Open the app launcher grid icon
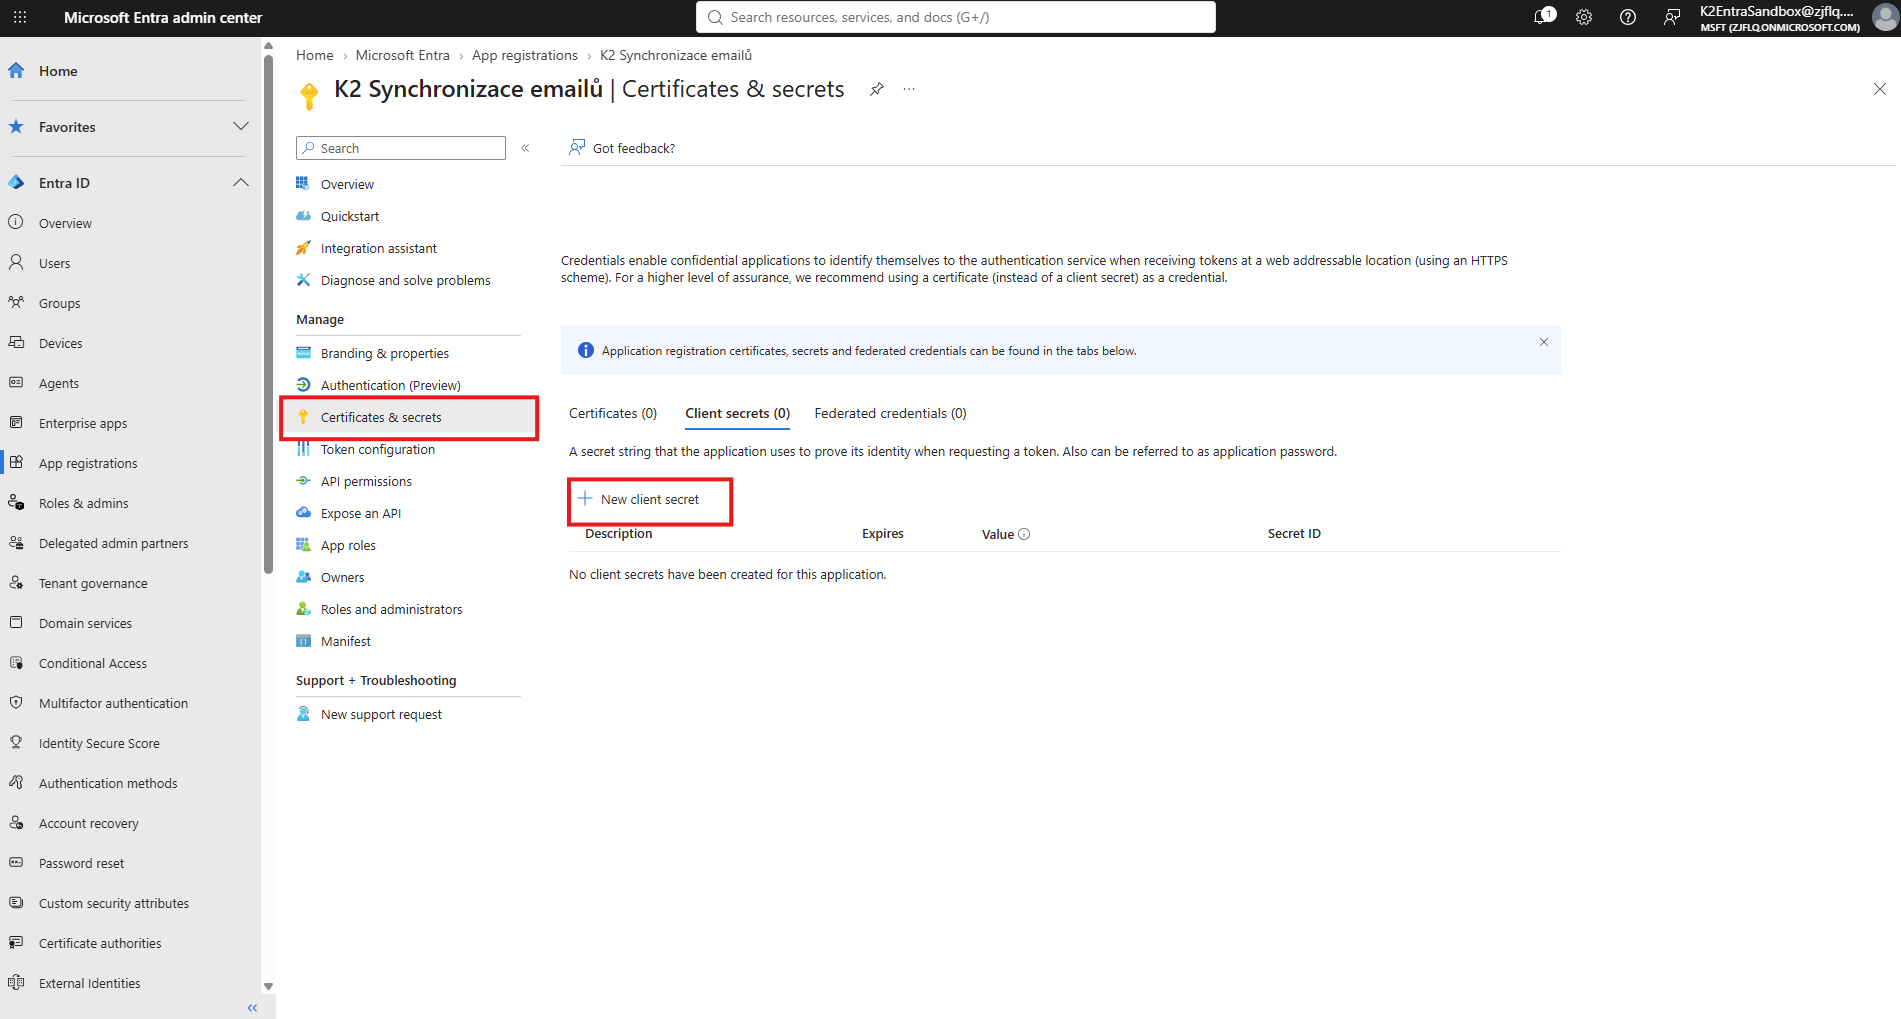 pyautogui.click(x=20, y=17)
